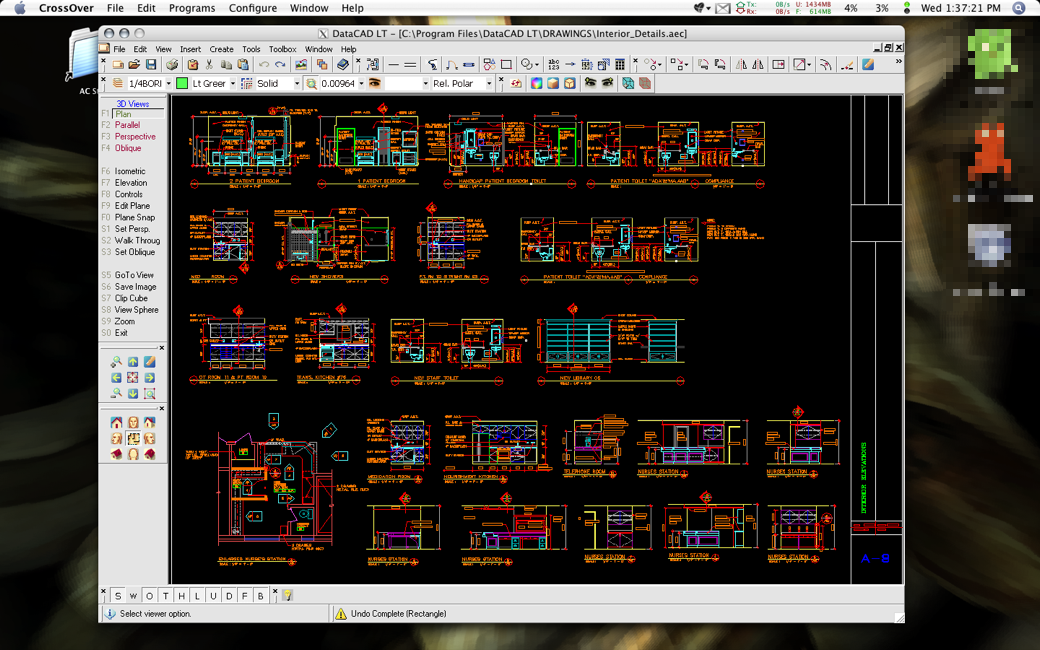This screenshot has width=1040, height=650.
Task: Open the Rel. Polar input mode dropdown
Action: tap(489, 84)
